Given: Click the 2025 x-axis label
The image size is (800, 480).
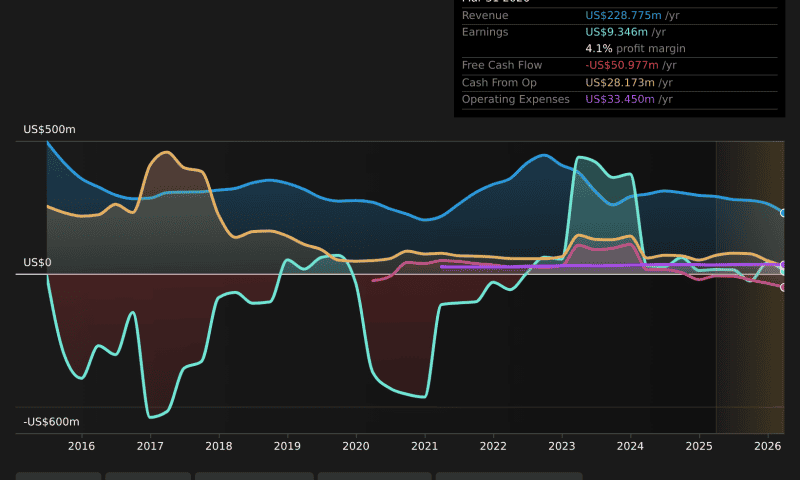Looking at the screenshot, I should pyautogui.click(x=699, y=446).
